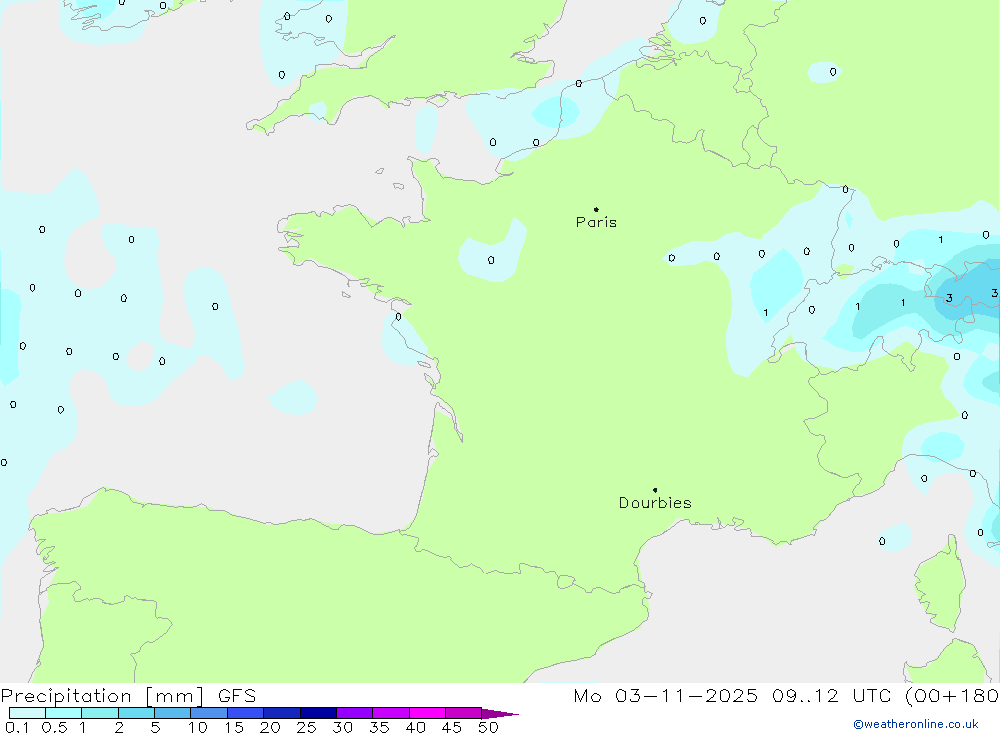Screen dimensions: 1000x733
Task: Select the Dourbies location dot marker
Action: tap(655, 490)
